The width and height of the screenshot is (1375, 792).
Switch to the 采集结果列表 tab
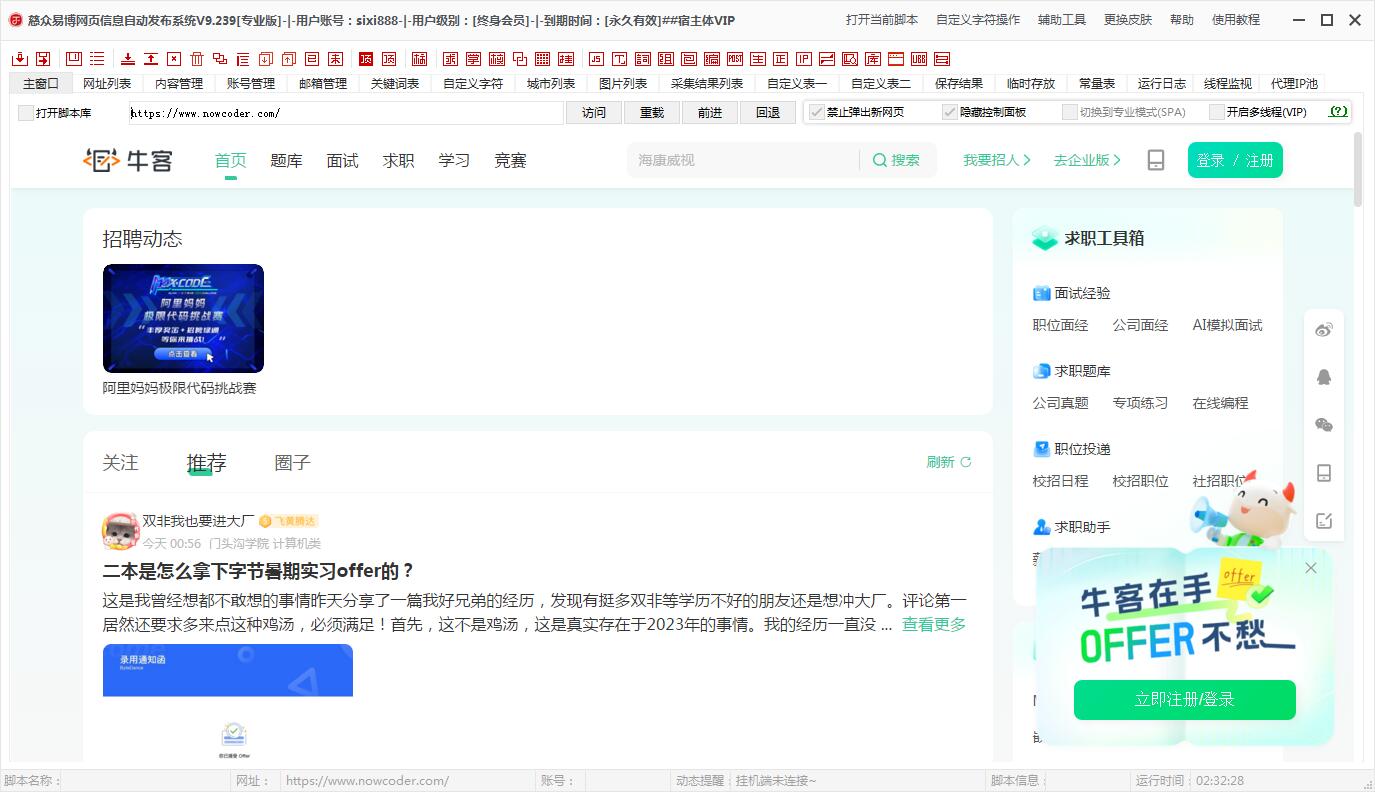click(707, 84)
